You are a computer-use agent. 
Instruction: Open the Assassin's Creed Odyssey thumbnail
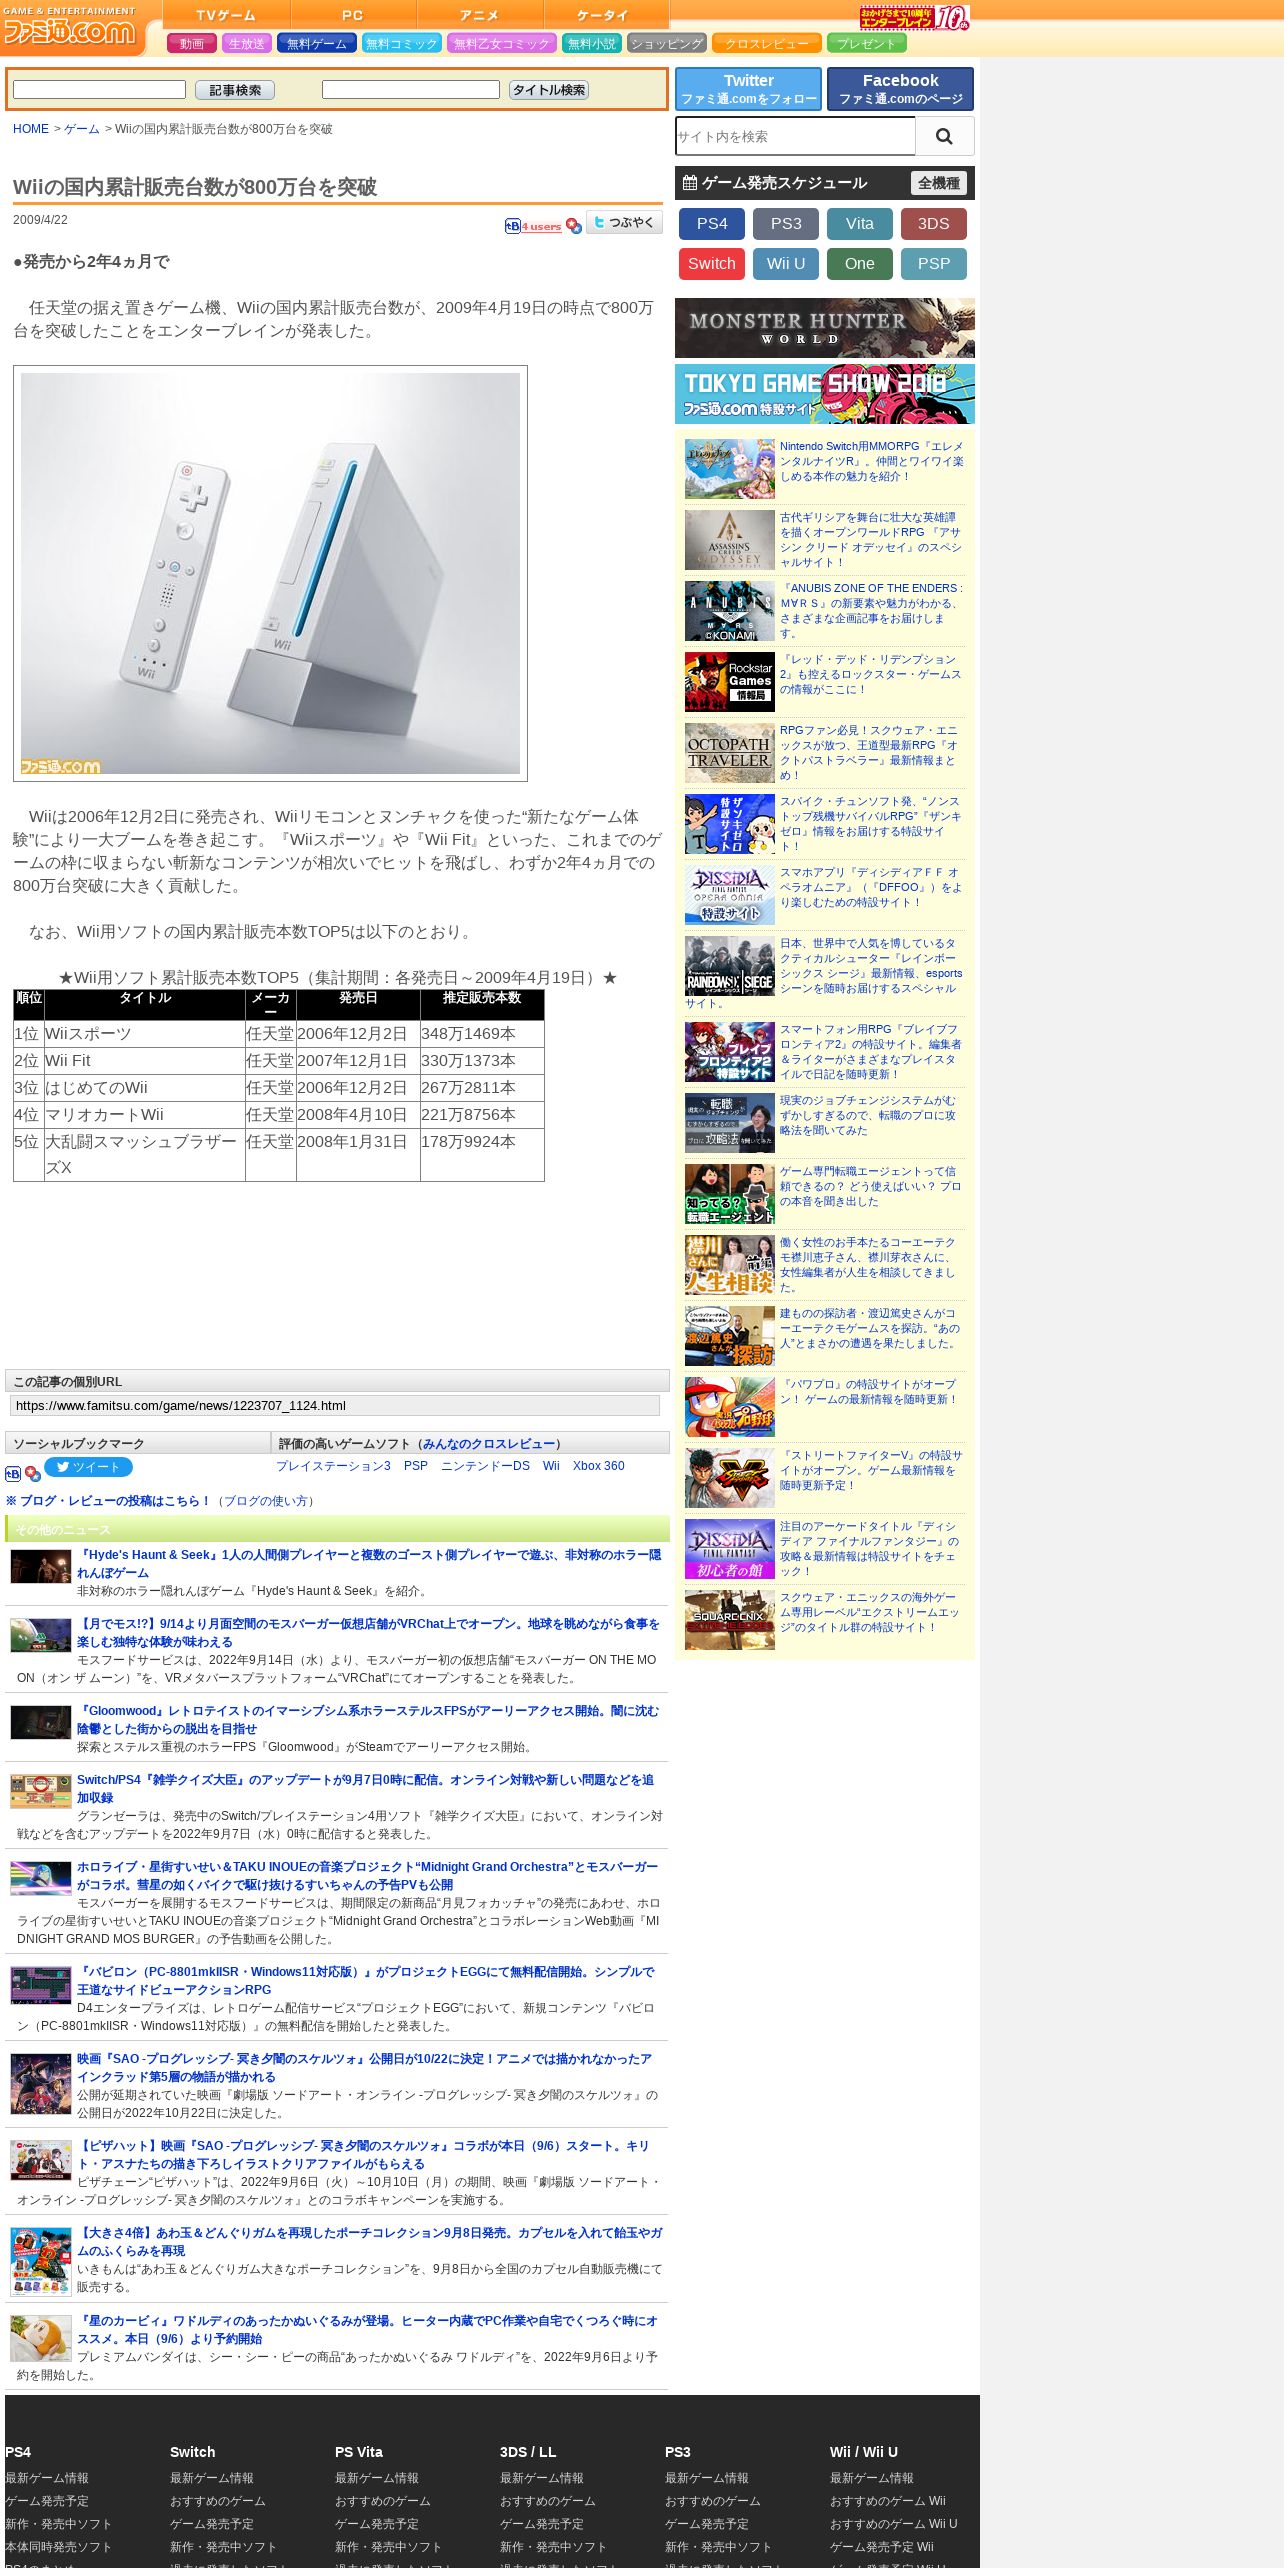click(x=729, y=540)
